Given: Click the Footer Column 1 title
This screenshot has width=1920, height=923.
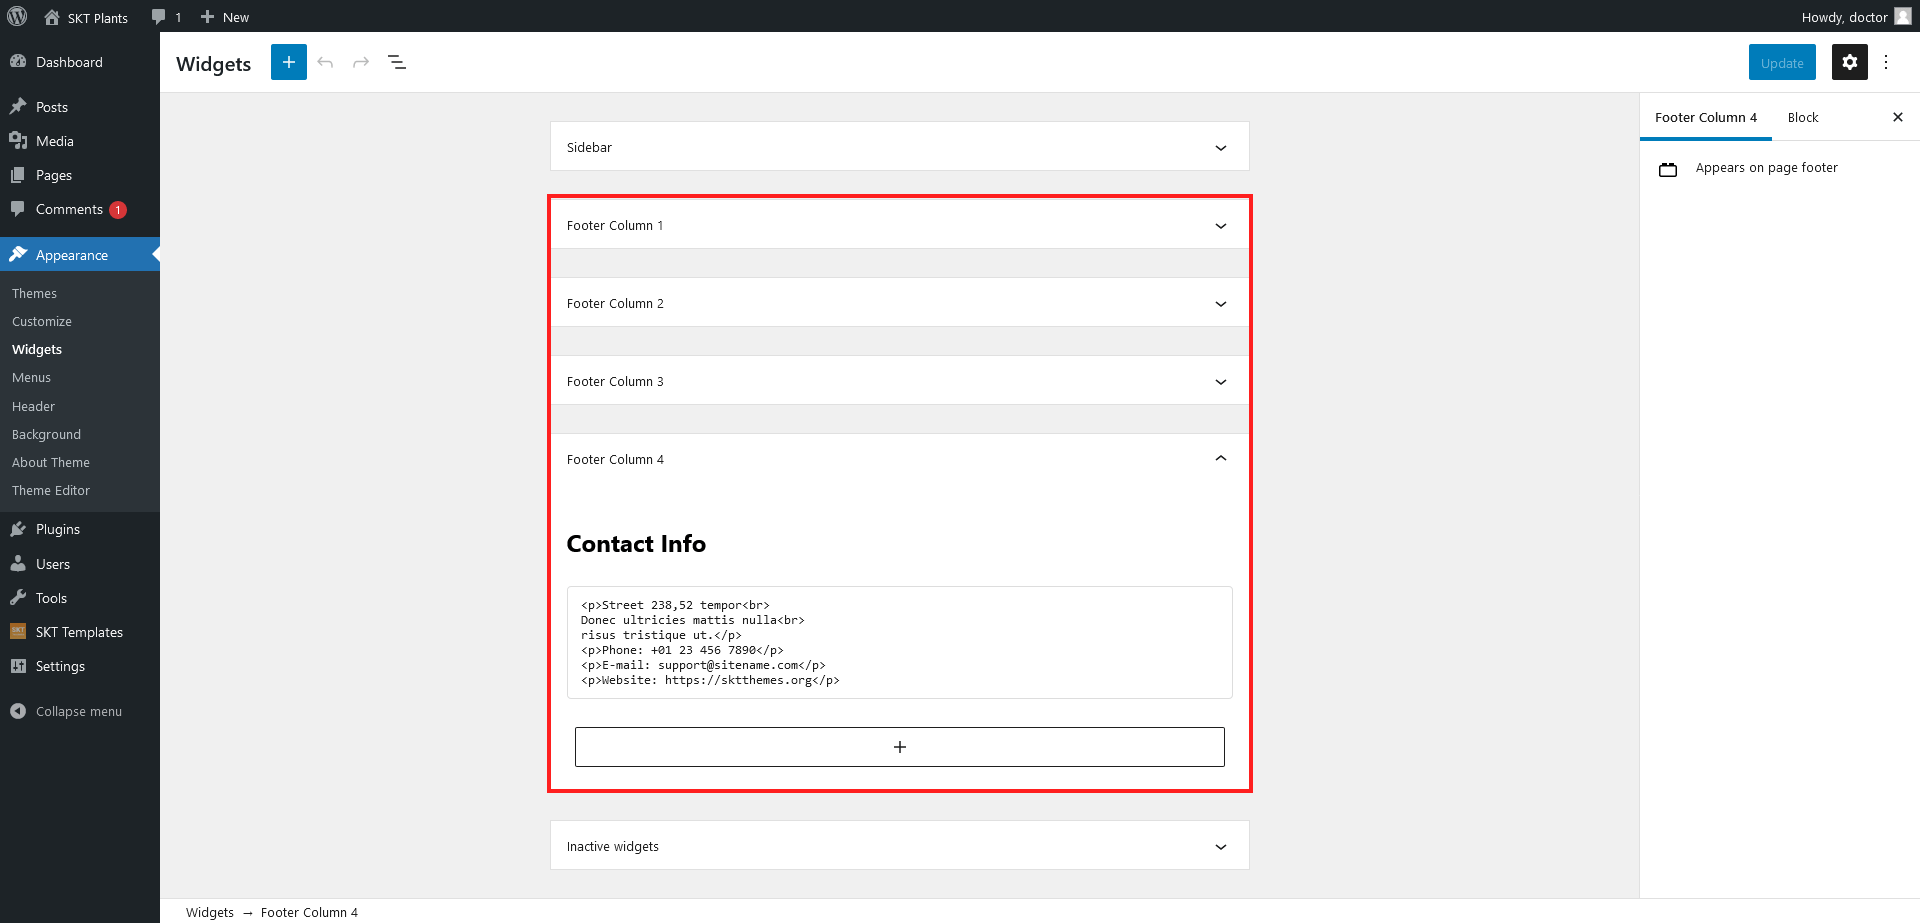Looking at the screenshot, I should pos(615,225).
